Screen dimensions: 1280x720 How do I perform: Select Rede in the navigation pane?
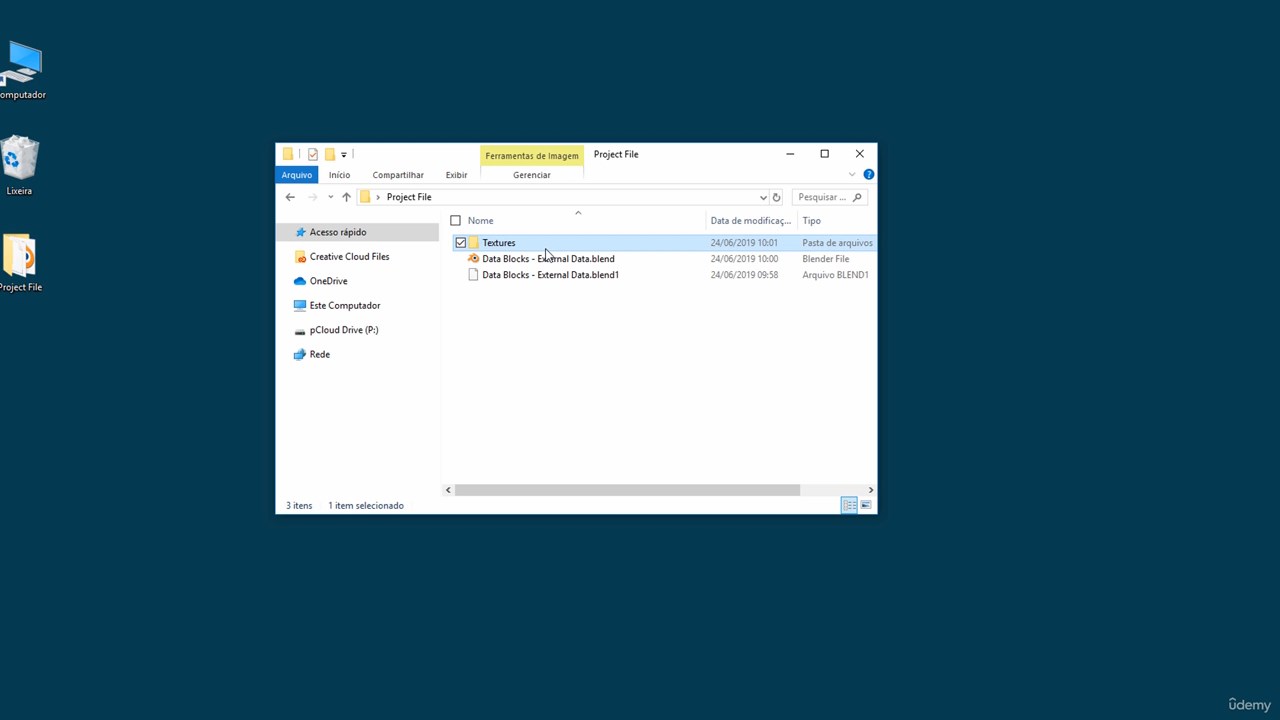(319, 355)
